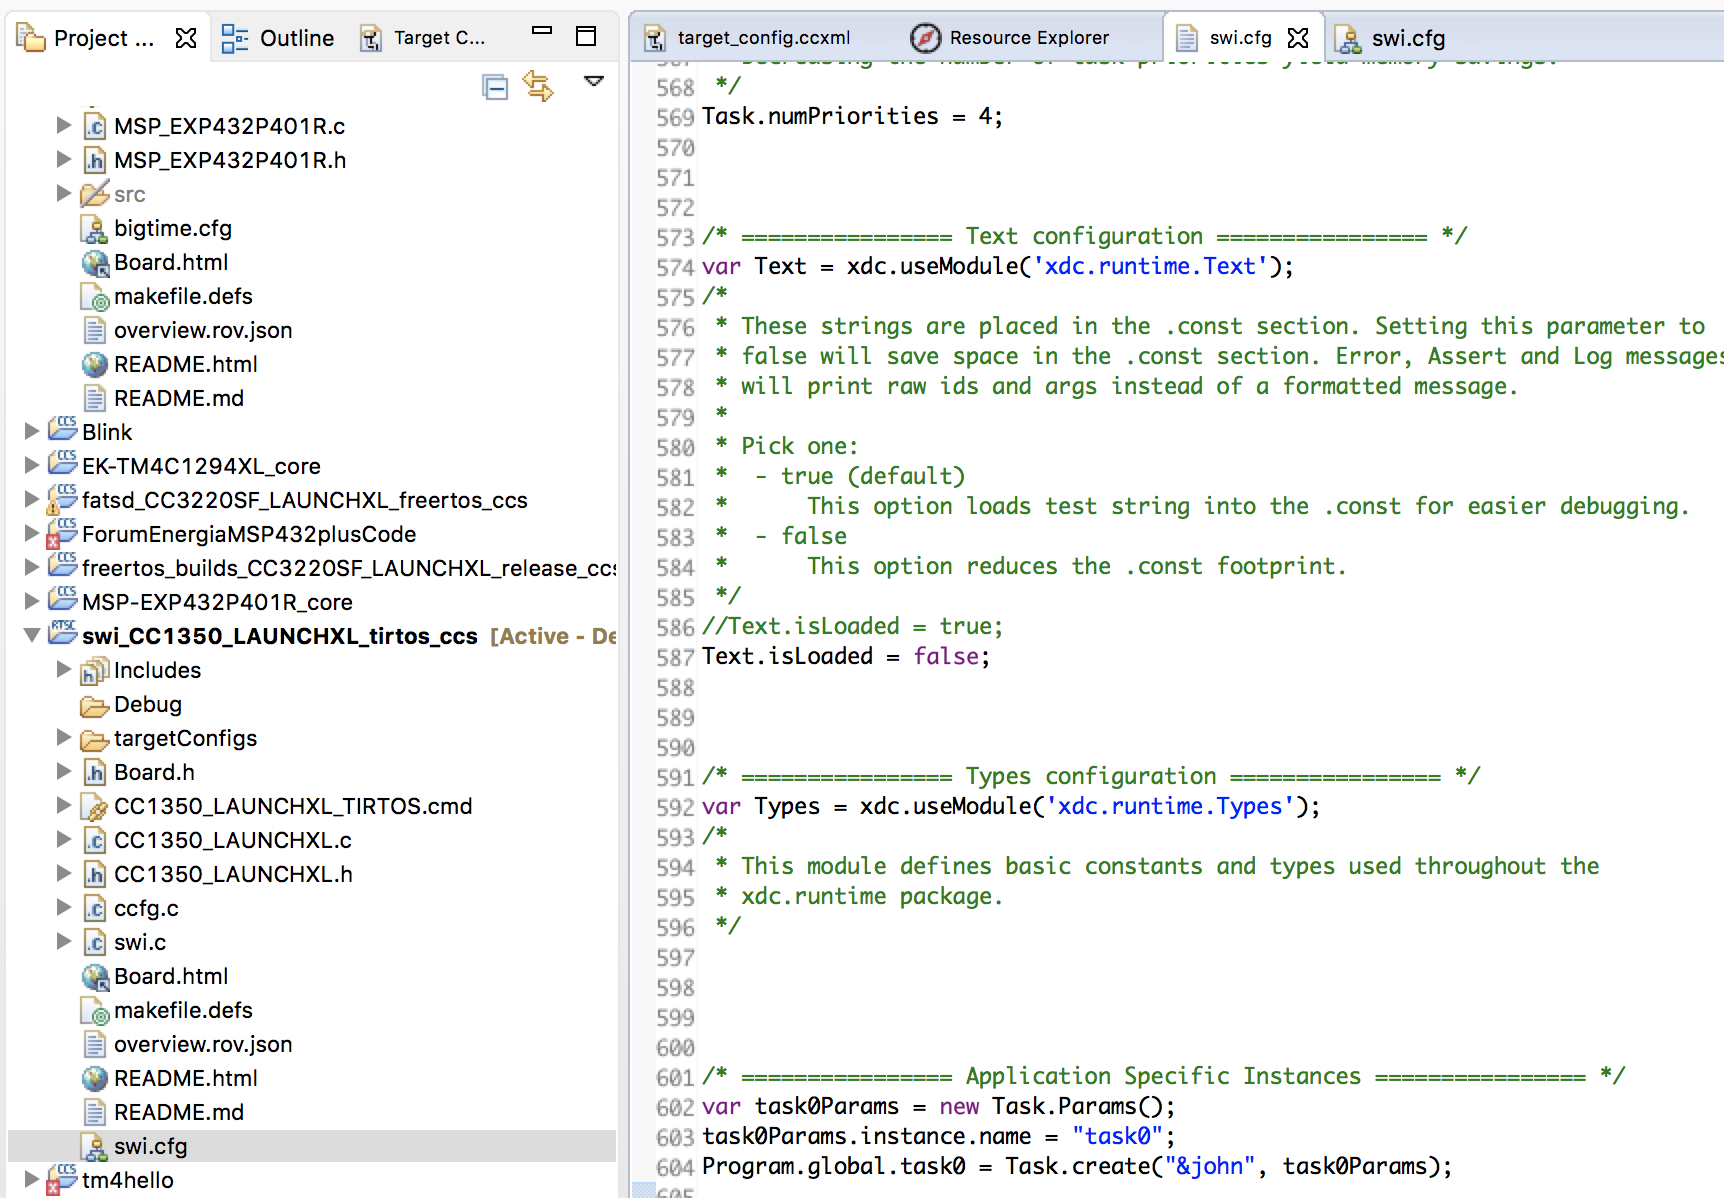Screen dimensions: 1724x1198
Task: Switch to the second swi.cfg editor tab
Action: [x=1408, y=38]
